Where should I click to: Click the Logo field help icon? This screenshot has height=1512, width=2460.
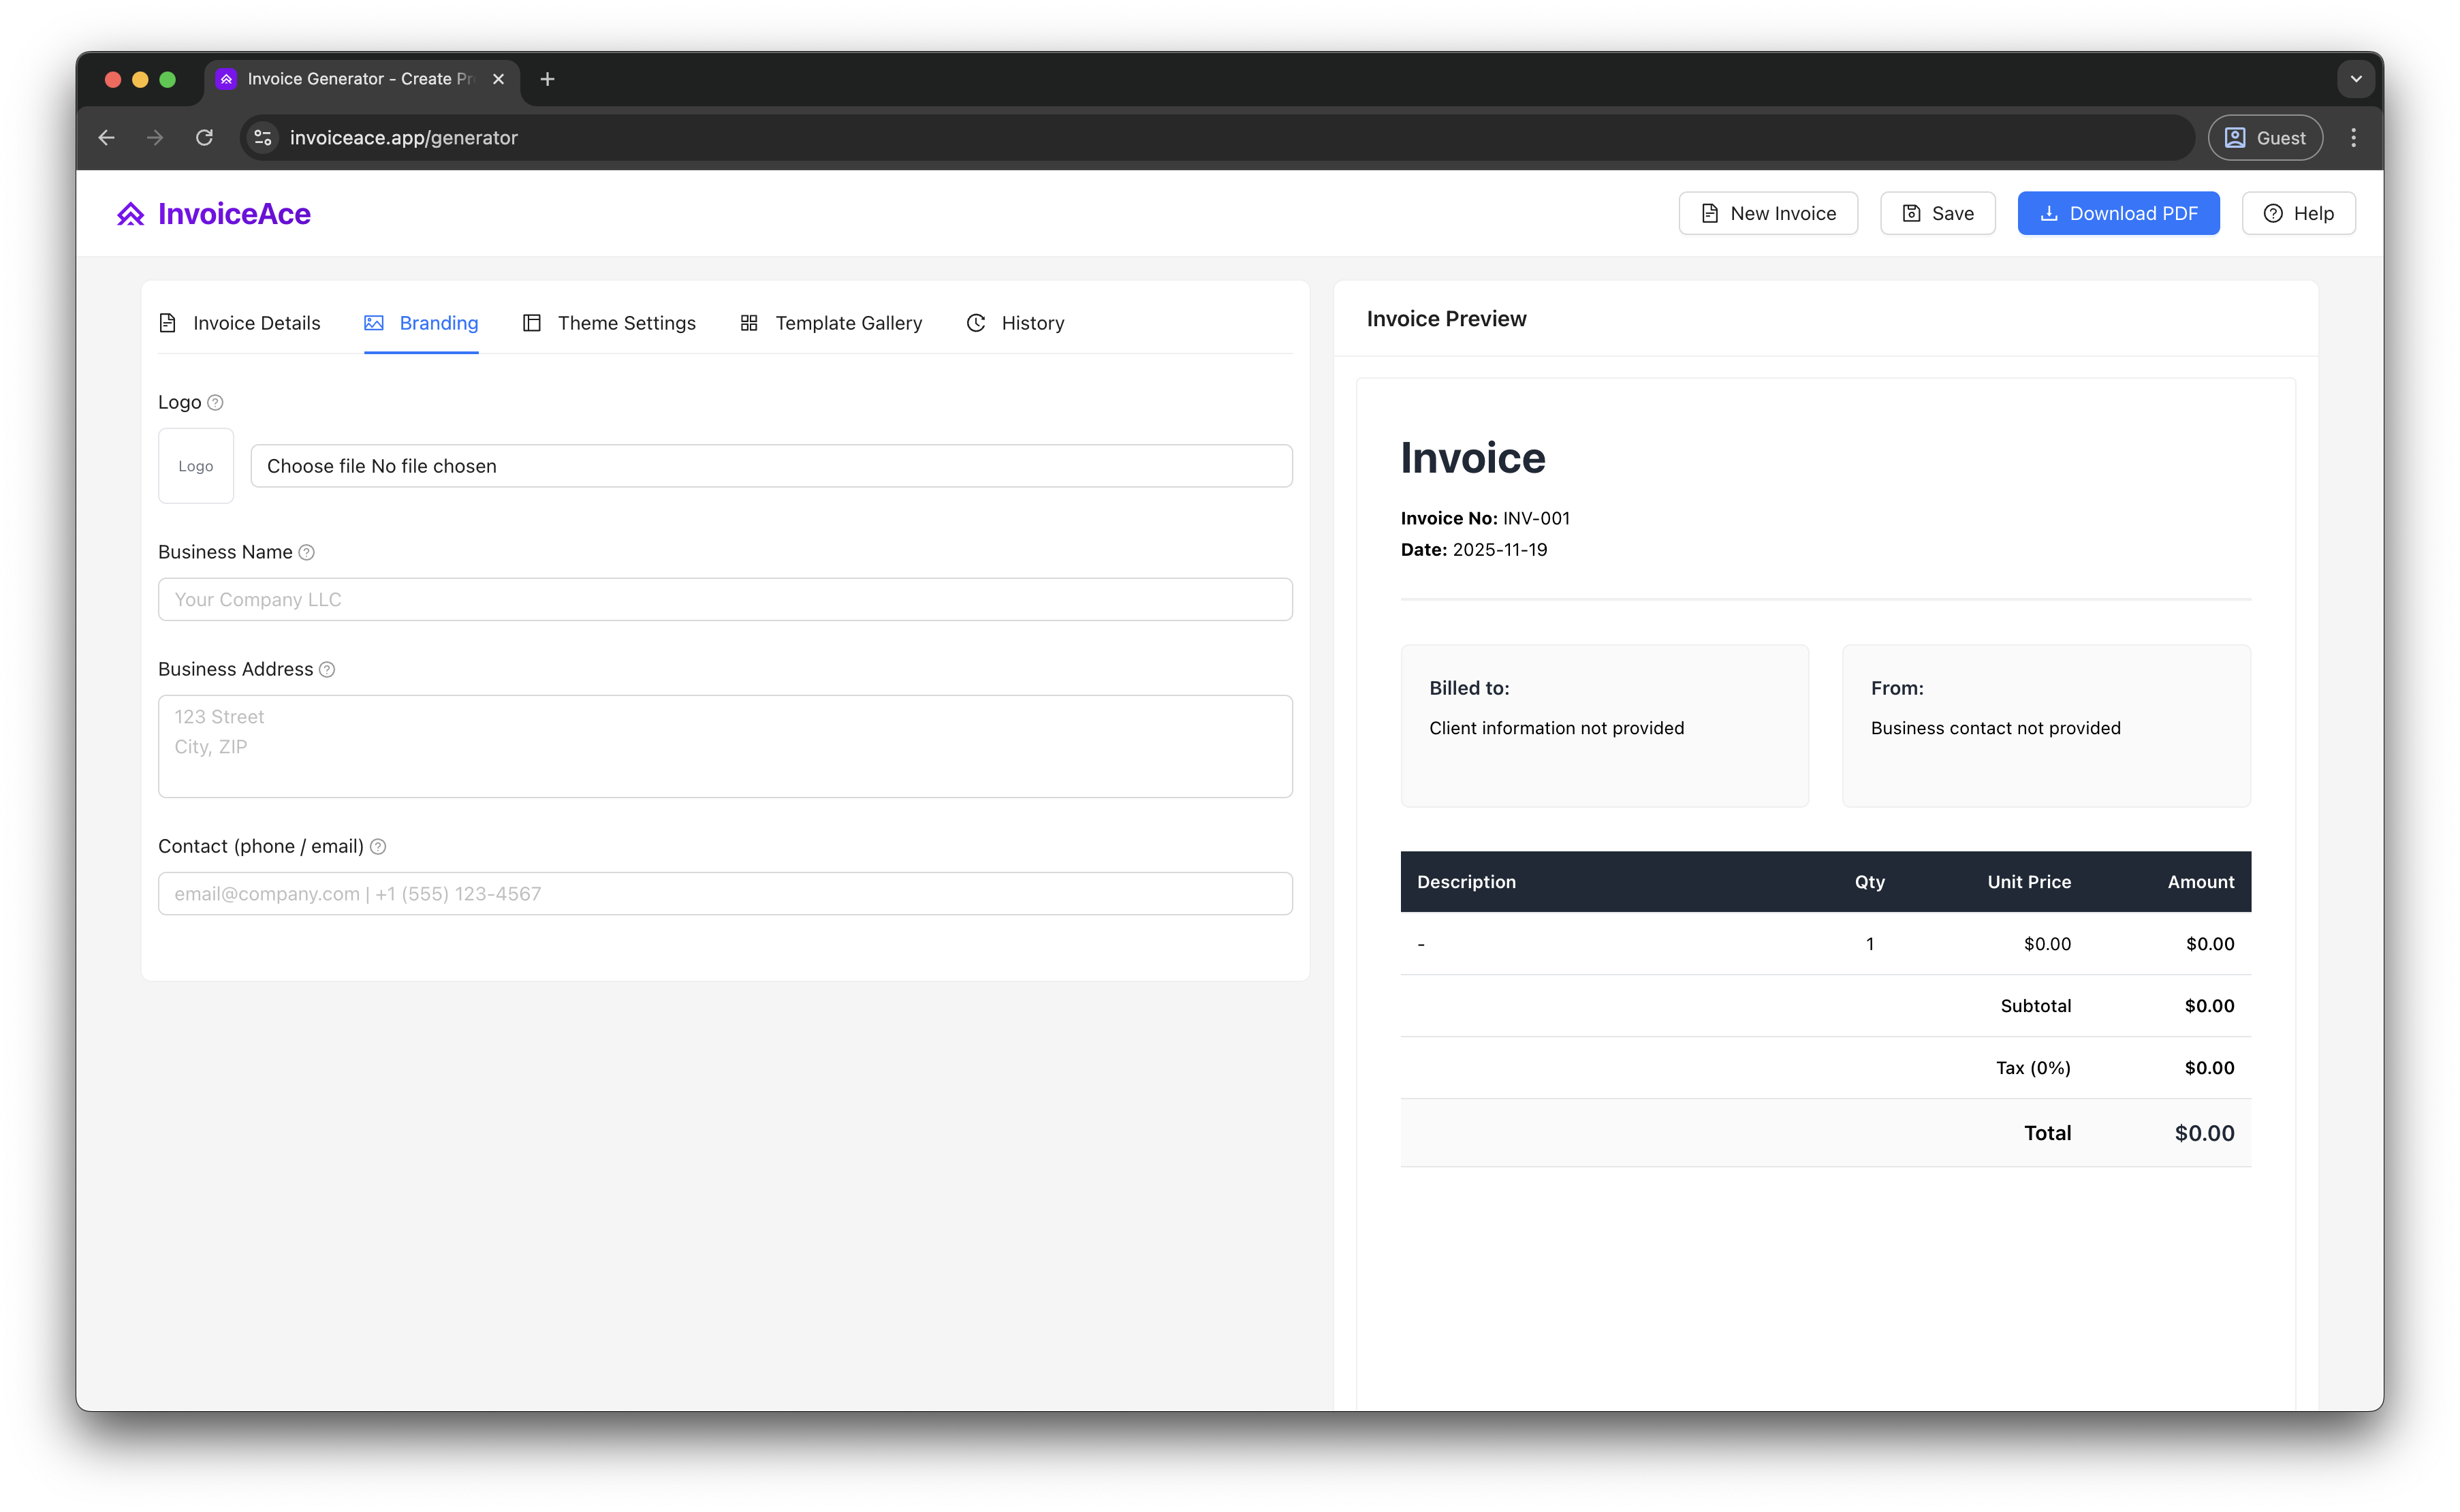(215, 402)
